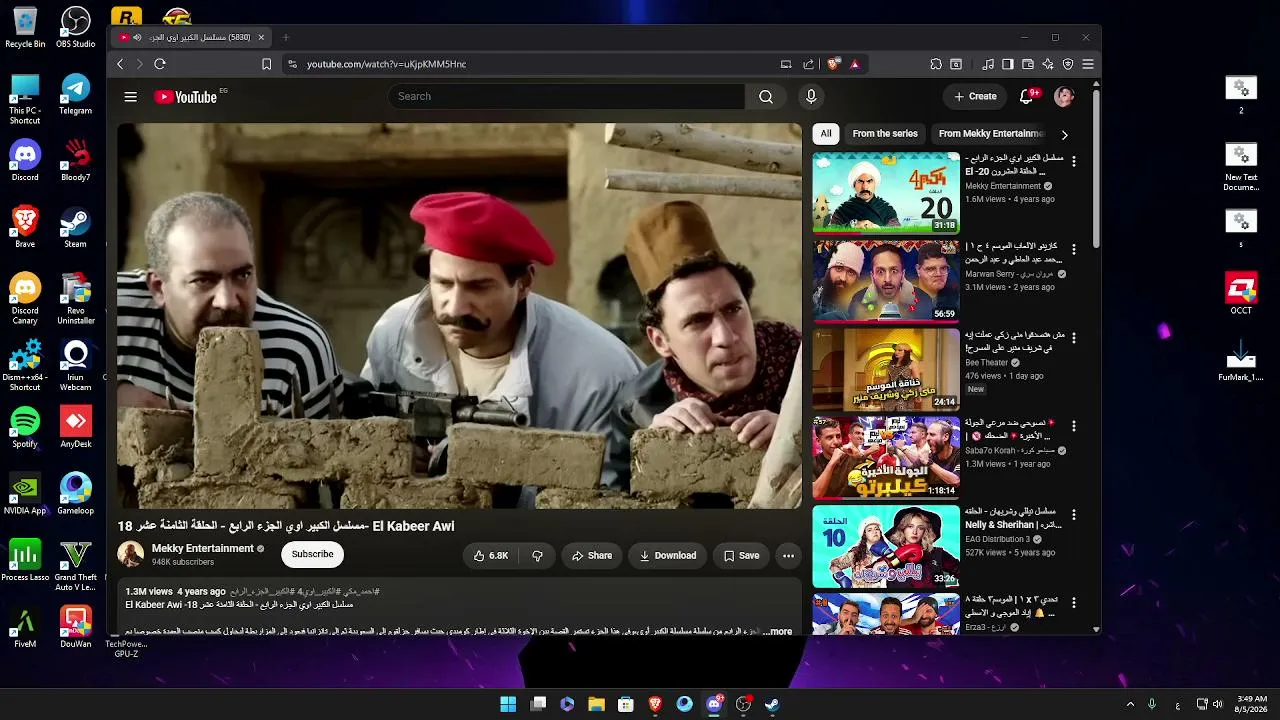This screenshot has width=1280, height=720.
Task: Open Brave Shields lion icon
Action: (834, 64)
